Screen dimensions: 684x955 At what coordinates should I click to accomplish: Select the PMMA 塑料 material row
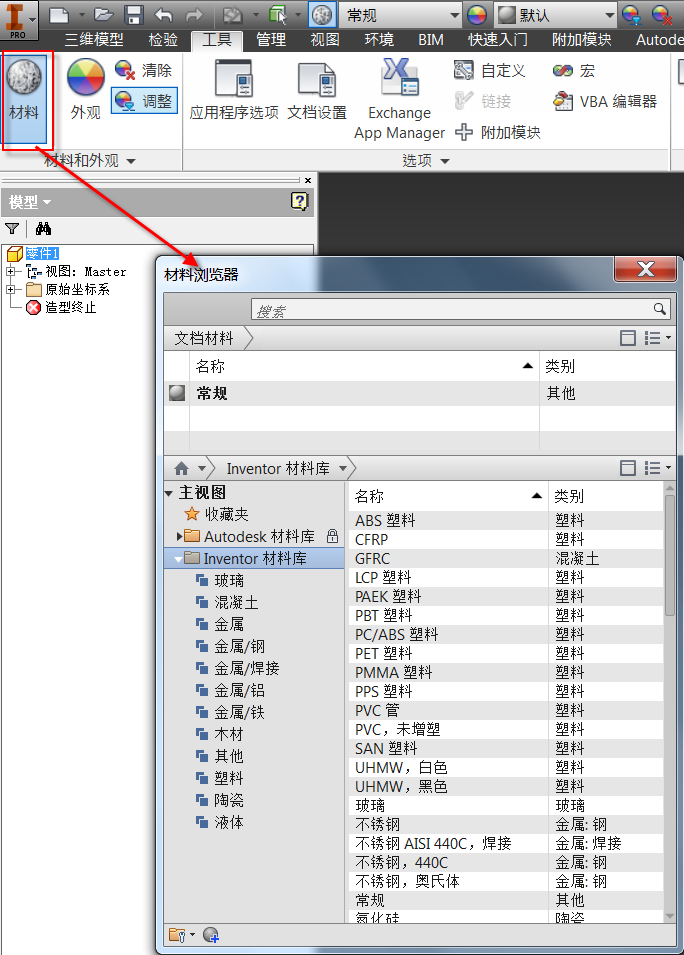[x=394, y=672]
